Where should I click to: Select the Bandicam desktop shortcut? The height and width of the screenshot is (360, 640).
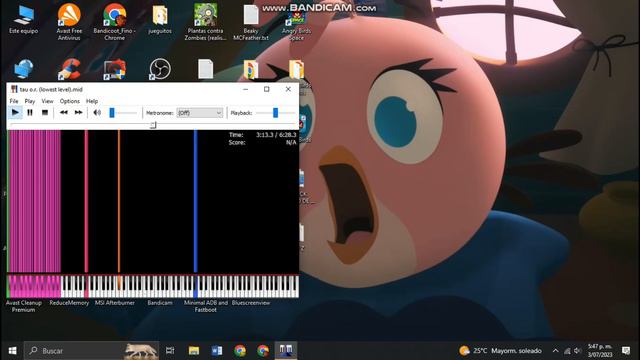160,303
